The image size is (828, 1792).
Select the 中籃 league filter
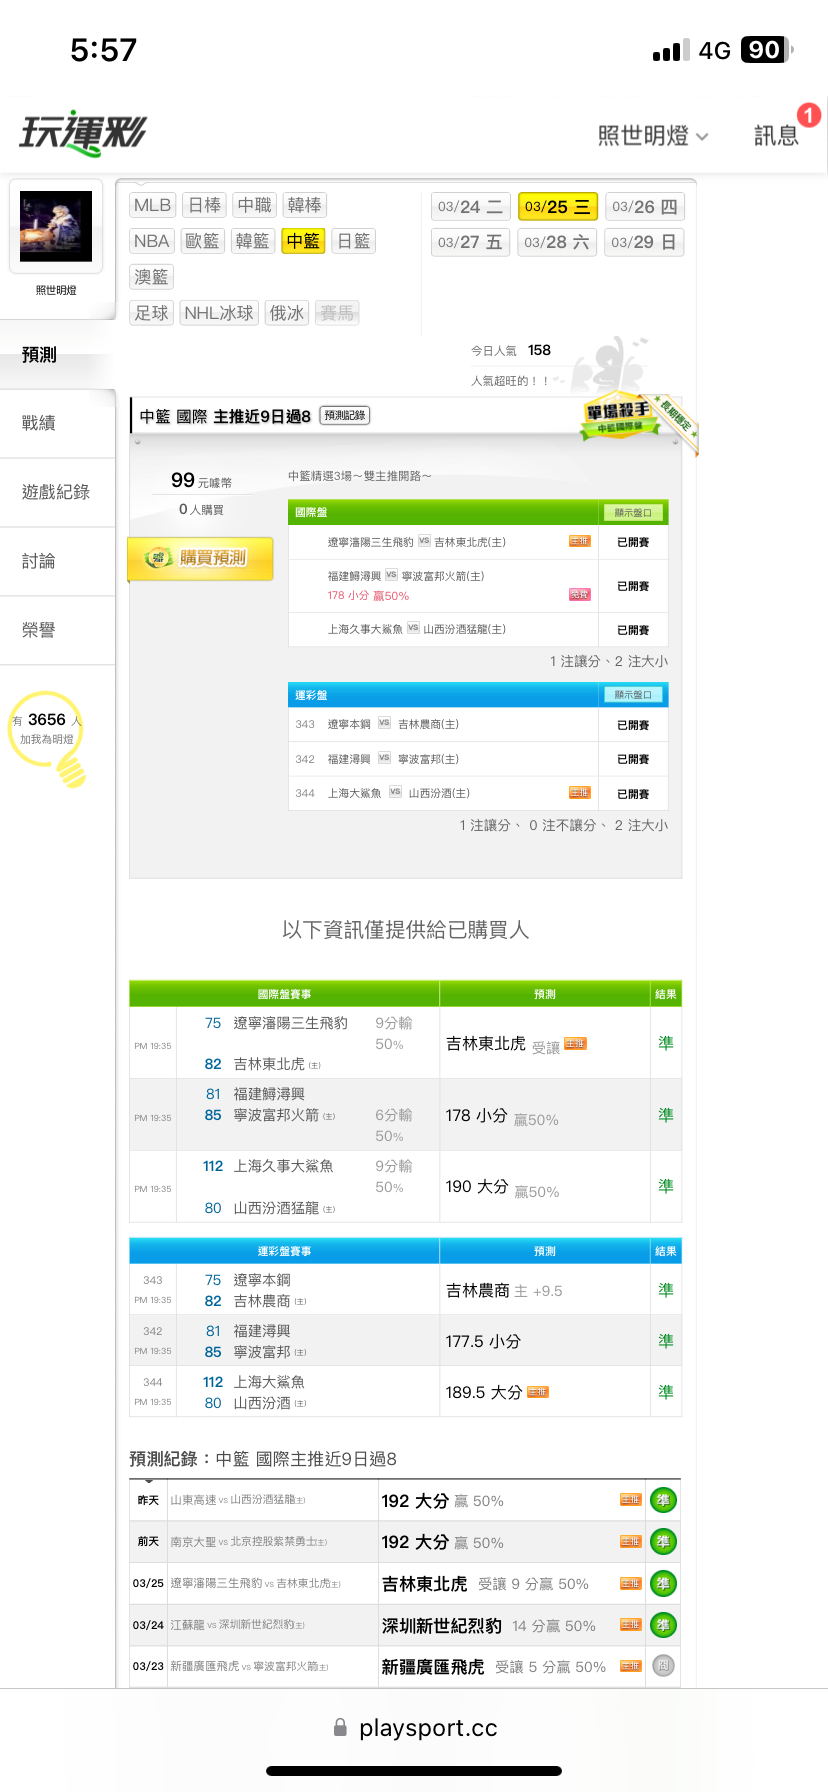(303, 241)
